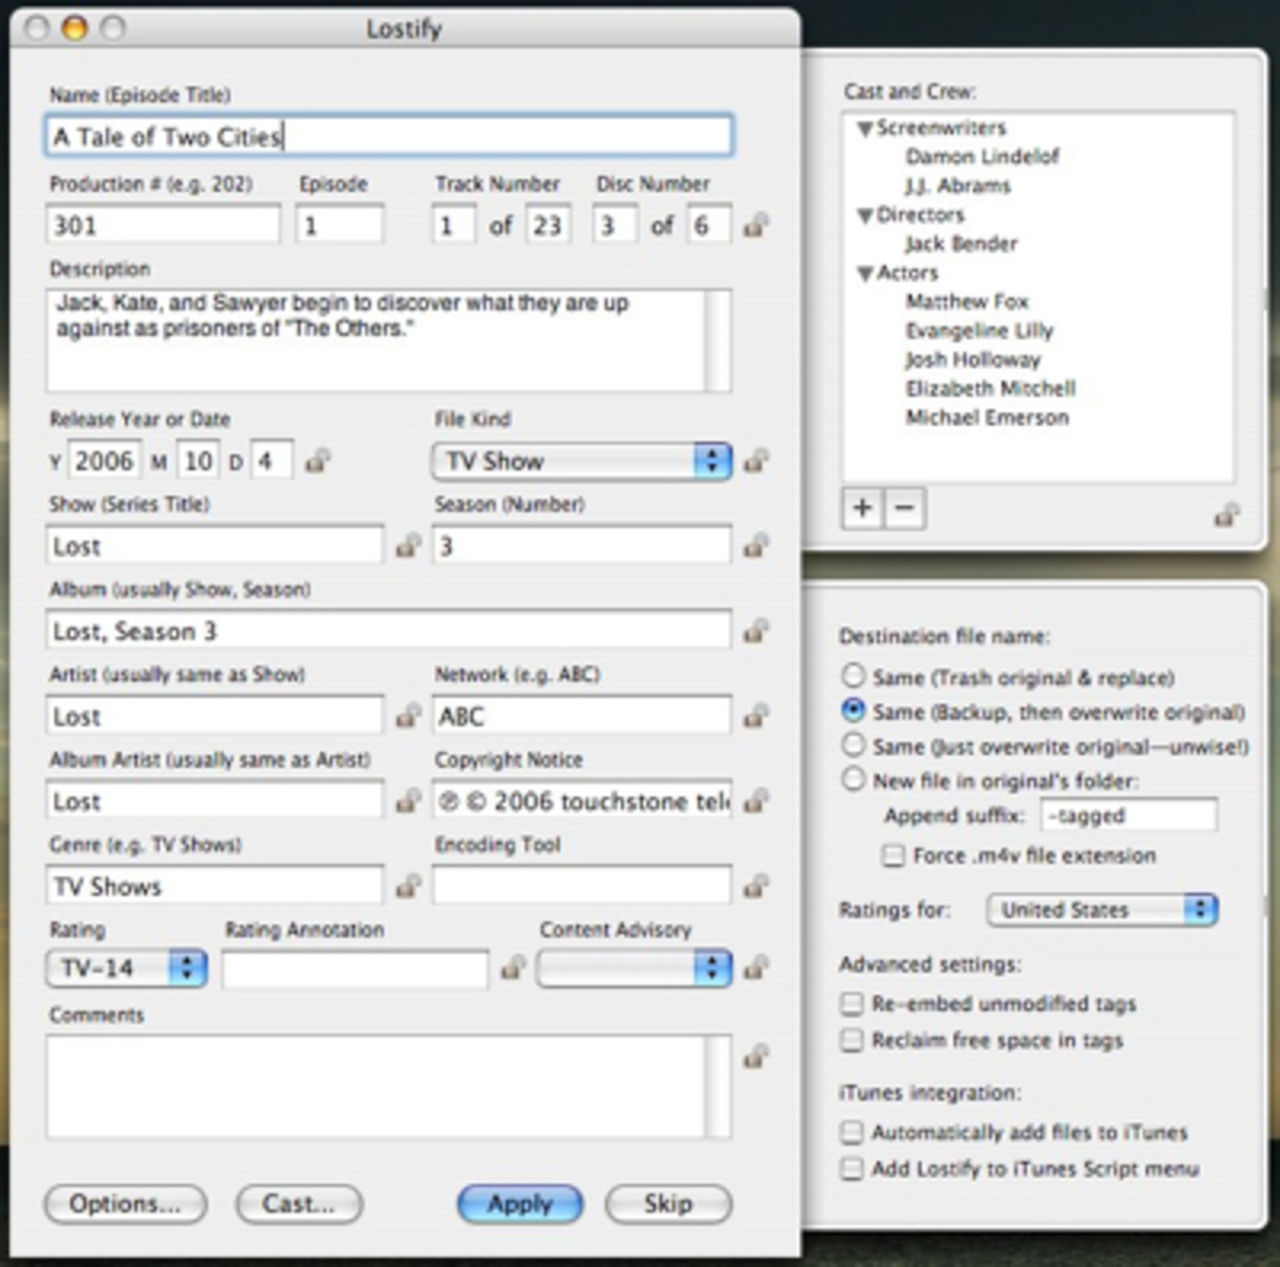Collapse the Screenwriters disclosure triangle
Image resolution: width=1280 pixels, height=1267 pixels.
865,129
